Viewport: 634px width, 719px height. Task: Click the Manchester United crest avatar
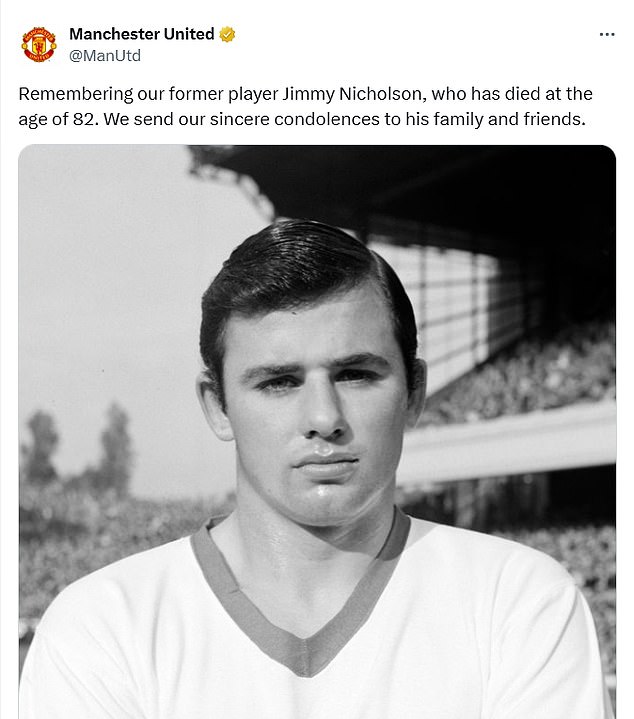click(x=39, y=43)
